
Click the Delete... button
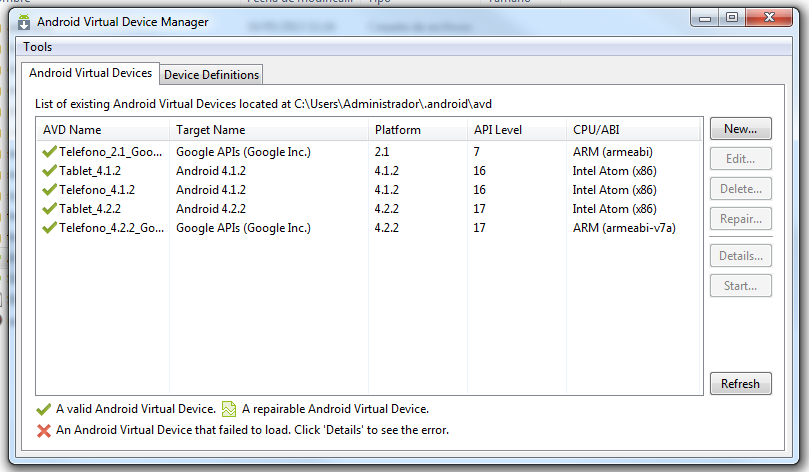740,189
